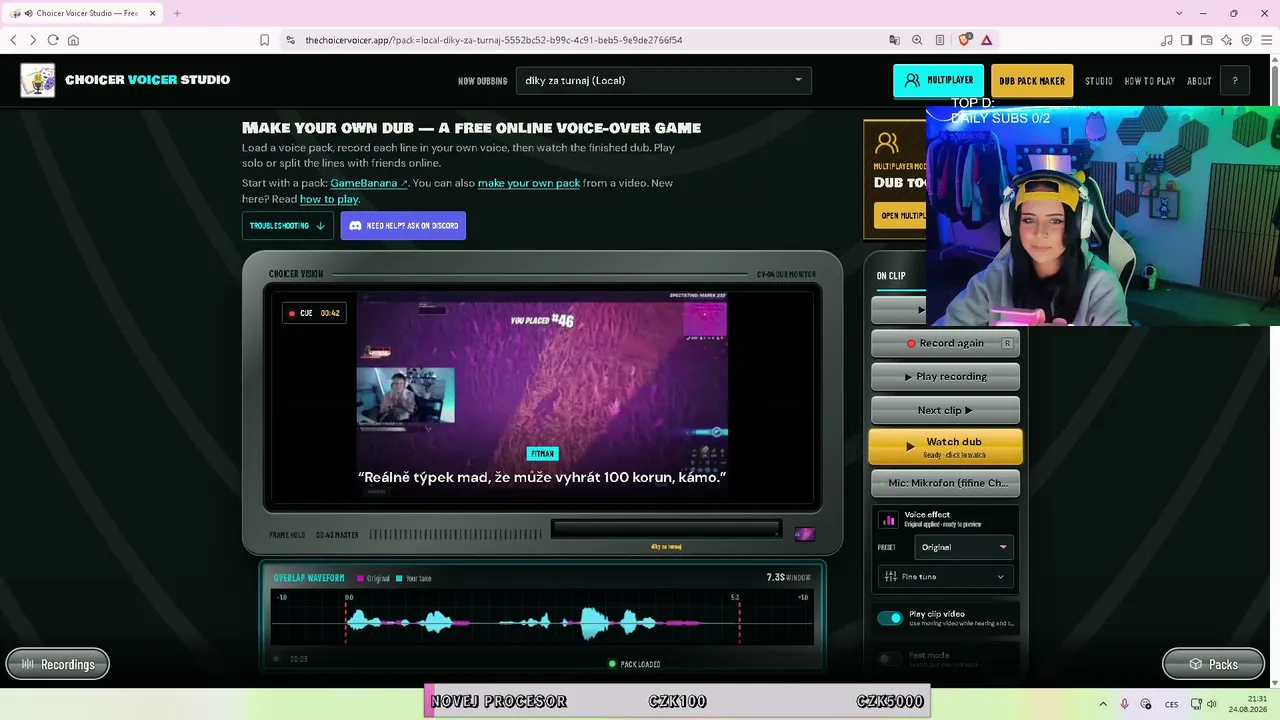Open the Leo AI sparkle icon
The width and height of the screenshot is (1280, 720).
click(x=1227, y=40)
